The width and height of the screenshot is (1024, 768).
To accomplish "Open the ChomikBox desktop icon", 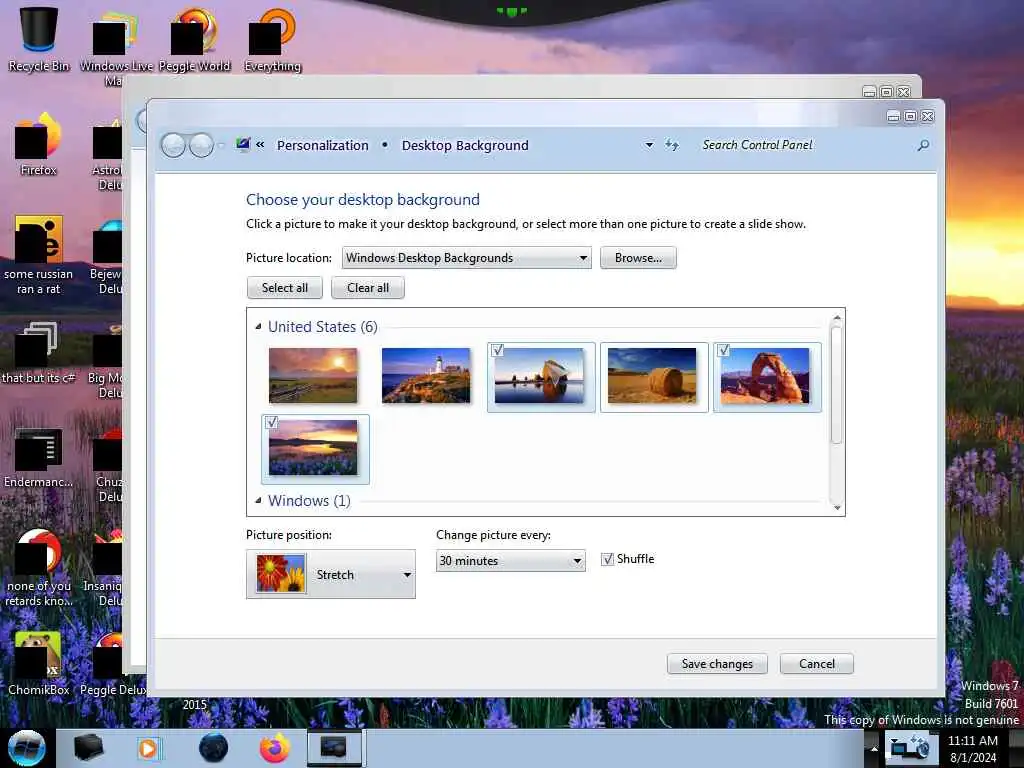I will (x=39, y=664).
